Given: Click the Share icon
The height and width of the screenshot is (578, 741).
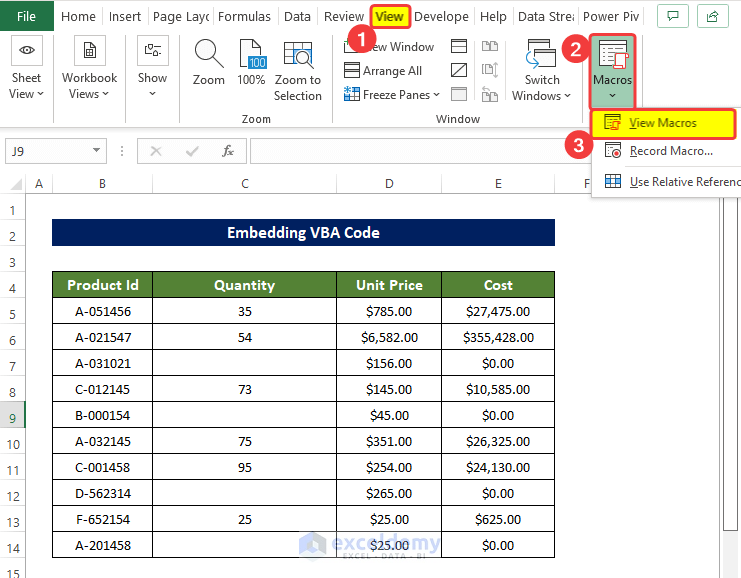Looking at the screenshot, I should (712, 17).
